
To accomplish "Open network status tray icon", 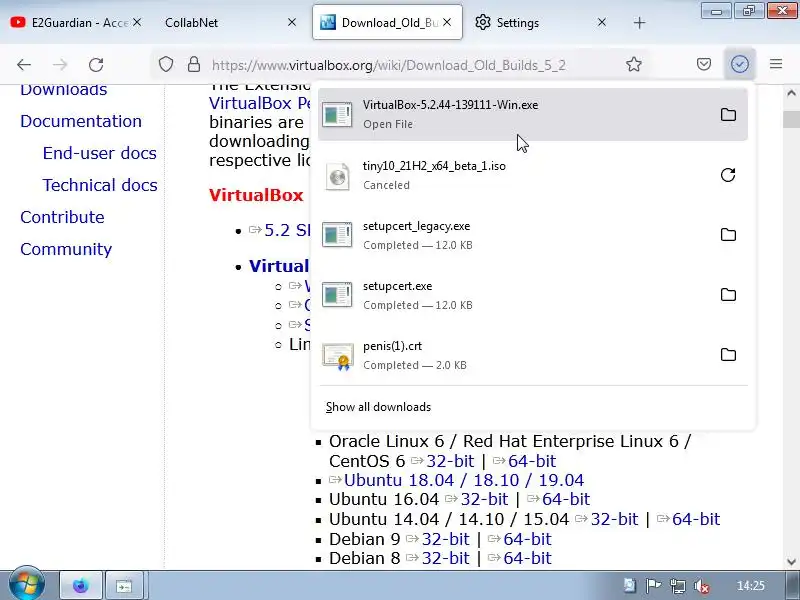I will [678, 586].
